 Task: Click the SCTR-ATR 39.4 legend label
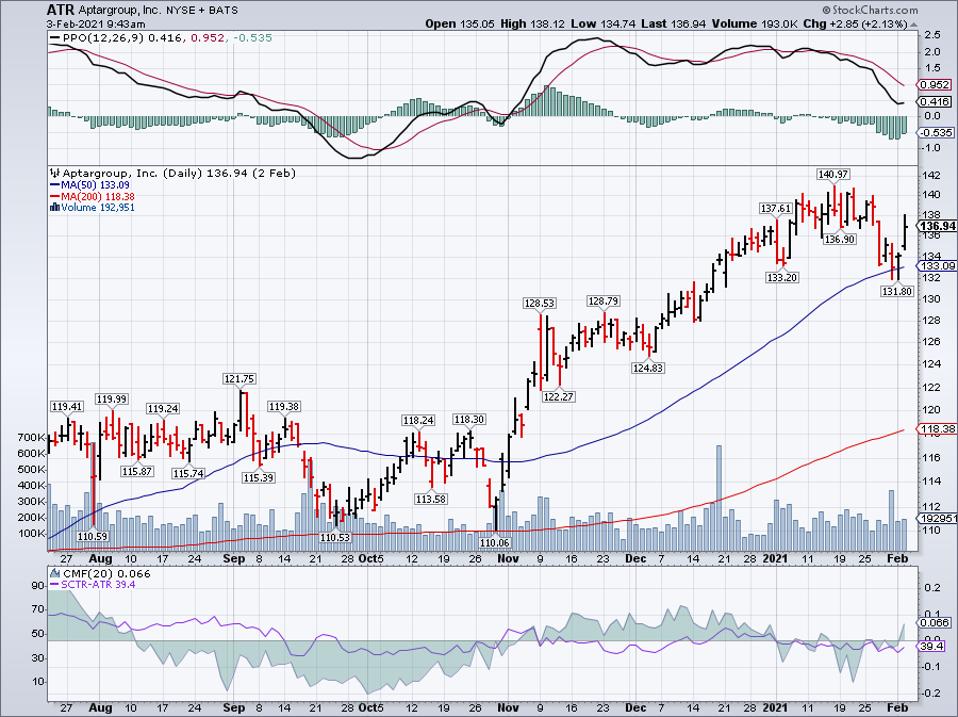pyautogui.click(x=98, y=585)
